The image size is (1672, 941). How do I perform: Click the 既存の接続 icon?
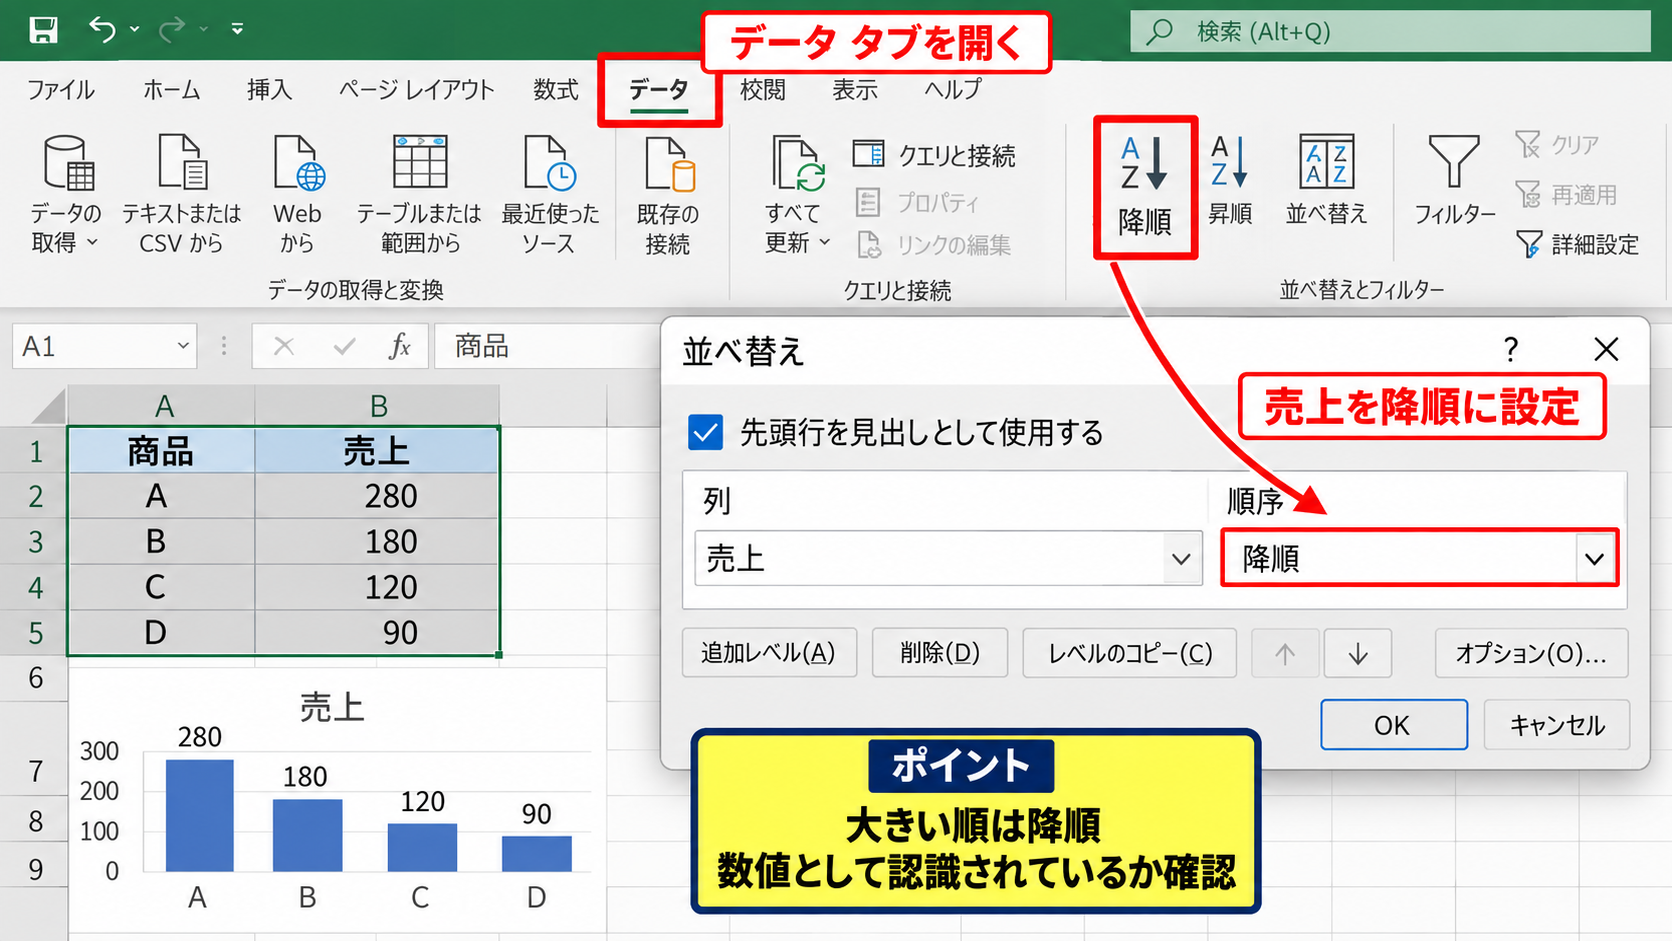pos(669,164)
